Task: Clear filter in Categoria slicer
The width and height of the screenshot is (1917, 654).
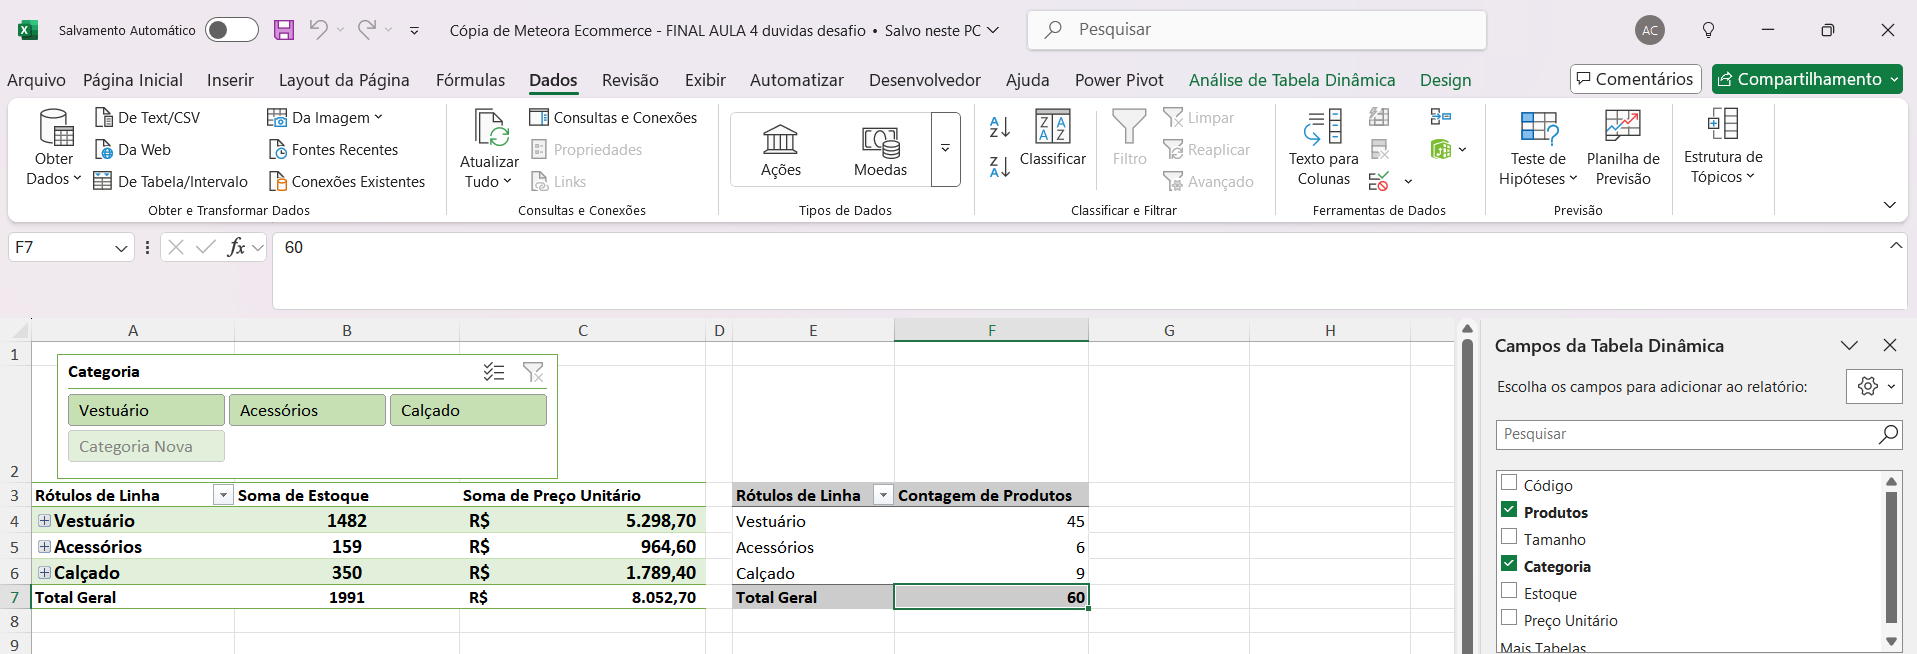Action: (533, 372)
